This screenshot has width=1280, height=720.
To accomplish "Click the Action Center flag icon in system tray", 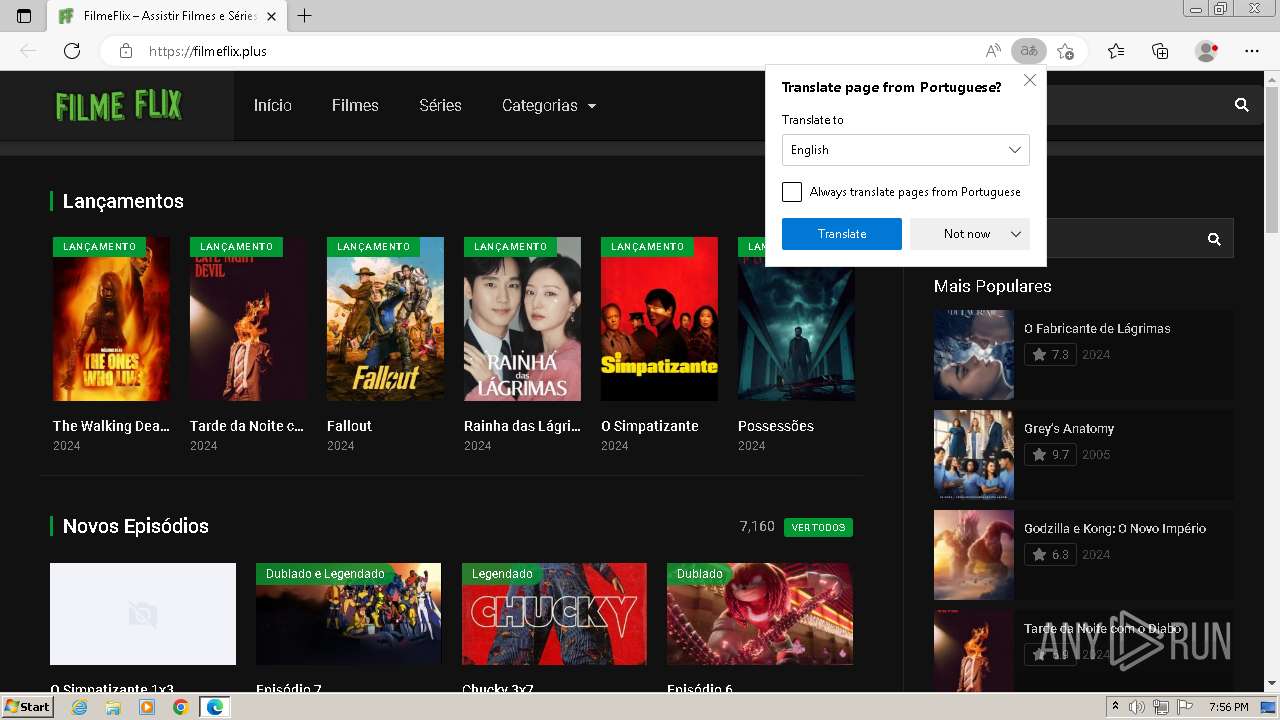I will click(x=1185, y=707).
